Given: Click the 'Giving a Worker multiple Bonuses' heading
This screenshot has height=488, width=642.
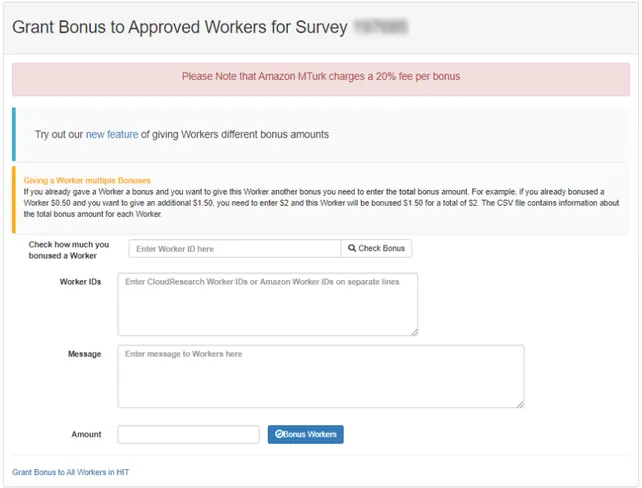Looking at the screenshot, I should pyautogui.click(x=87, y=181).
